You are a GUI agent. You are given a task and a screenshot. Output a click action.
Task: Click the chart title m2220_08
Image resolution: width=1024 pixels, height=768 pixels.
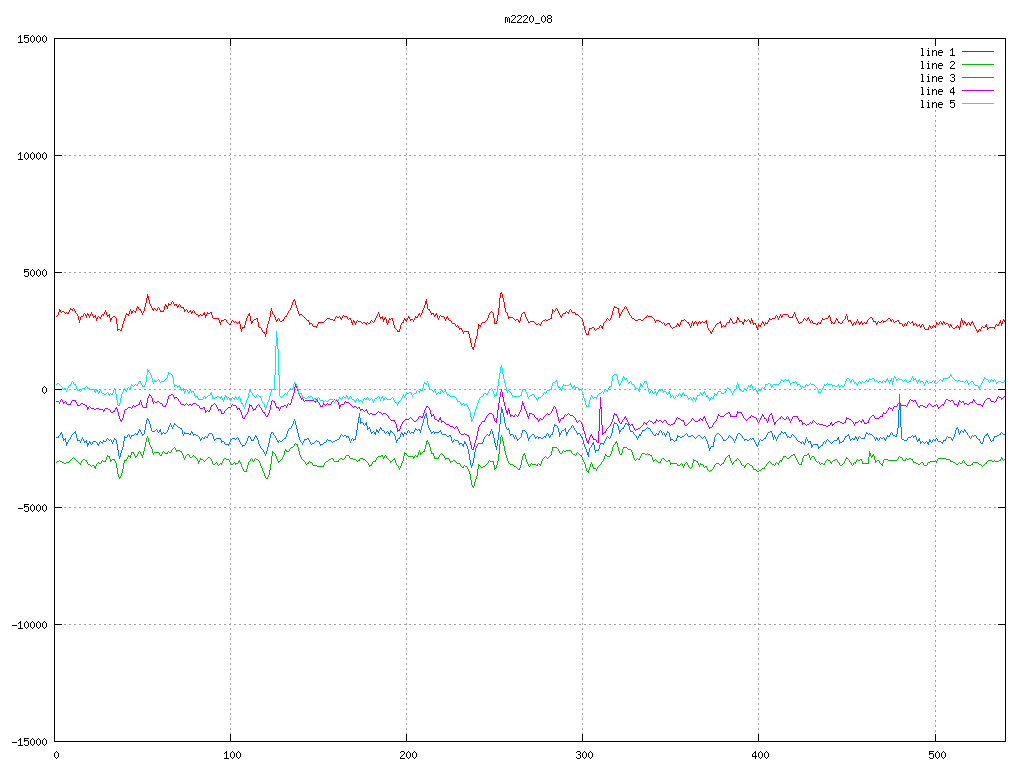[x=528, y=20]
